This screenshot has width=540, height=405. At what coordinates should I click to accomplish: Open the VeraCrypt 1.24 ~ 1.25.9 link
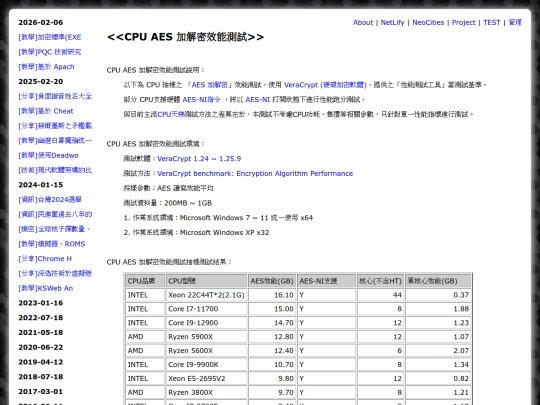click(199, 159)
